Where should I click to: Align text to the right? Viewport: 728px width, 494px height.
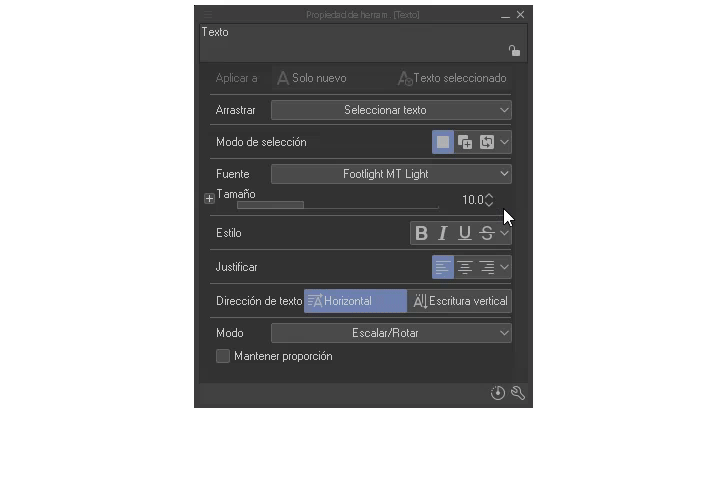pyautogui.click(x=487, y=267)
